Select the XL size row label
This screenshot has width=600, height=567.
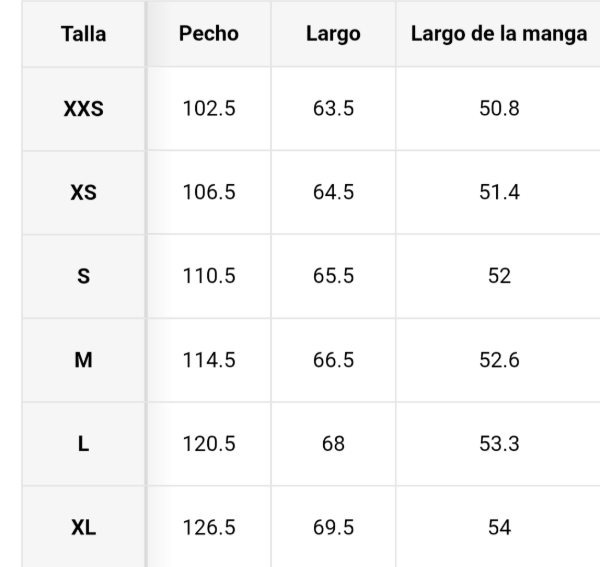coord(84,528)
